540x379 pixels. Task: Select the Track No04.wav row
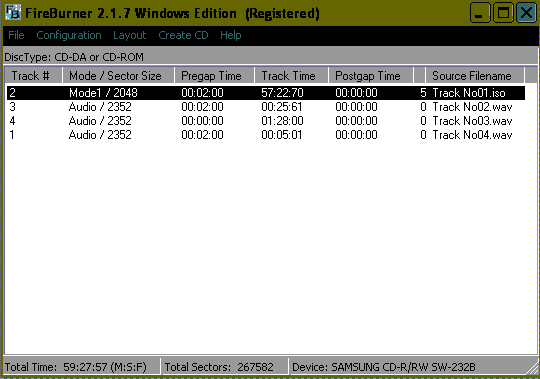[x=266, y=135]
